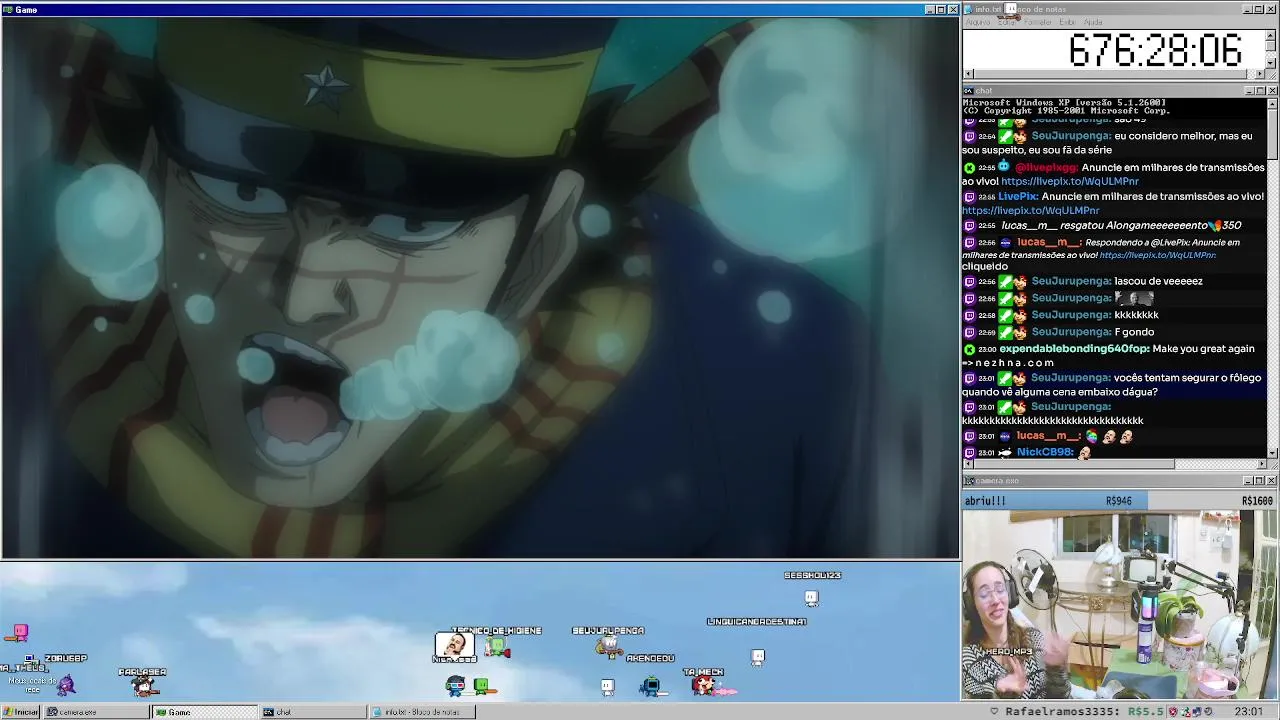Click the PARLASEA character in the overlay
This screenshot has width=1280, height=720.
click(x=145, y=686)
